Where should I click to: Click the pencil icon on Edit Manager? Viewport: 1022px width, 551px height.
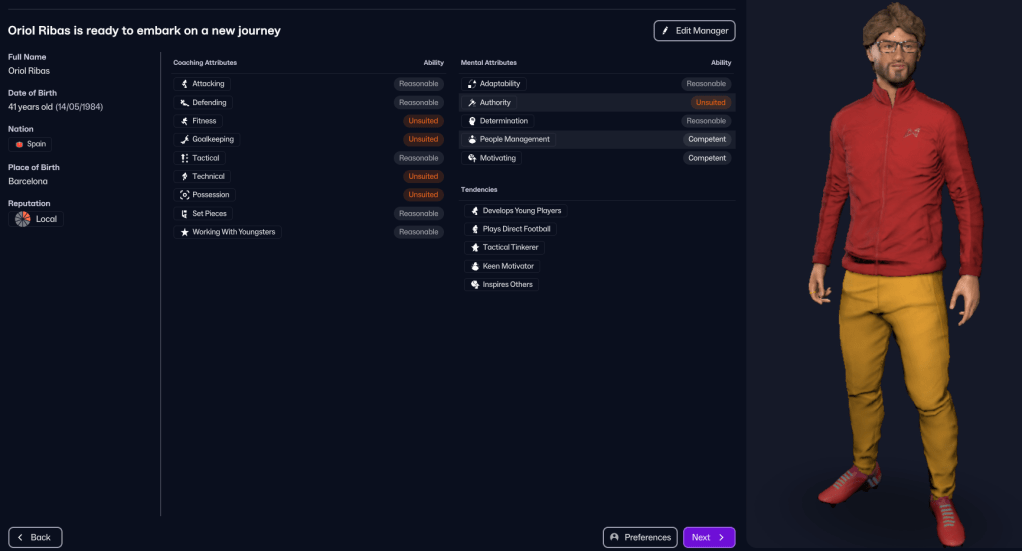665,31
